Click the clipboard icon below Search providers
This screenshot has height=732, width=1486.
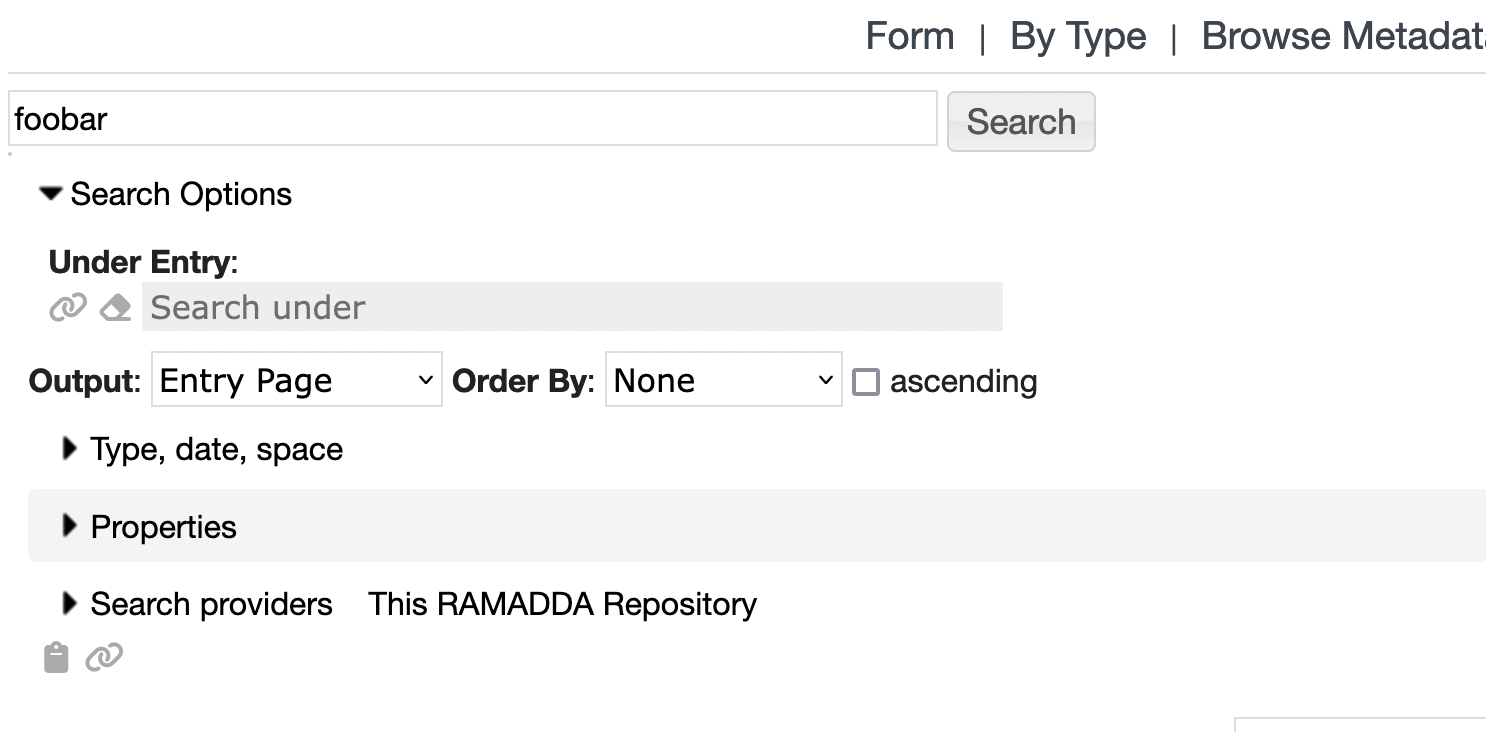56,657
